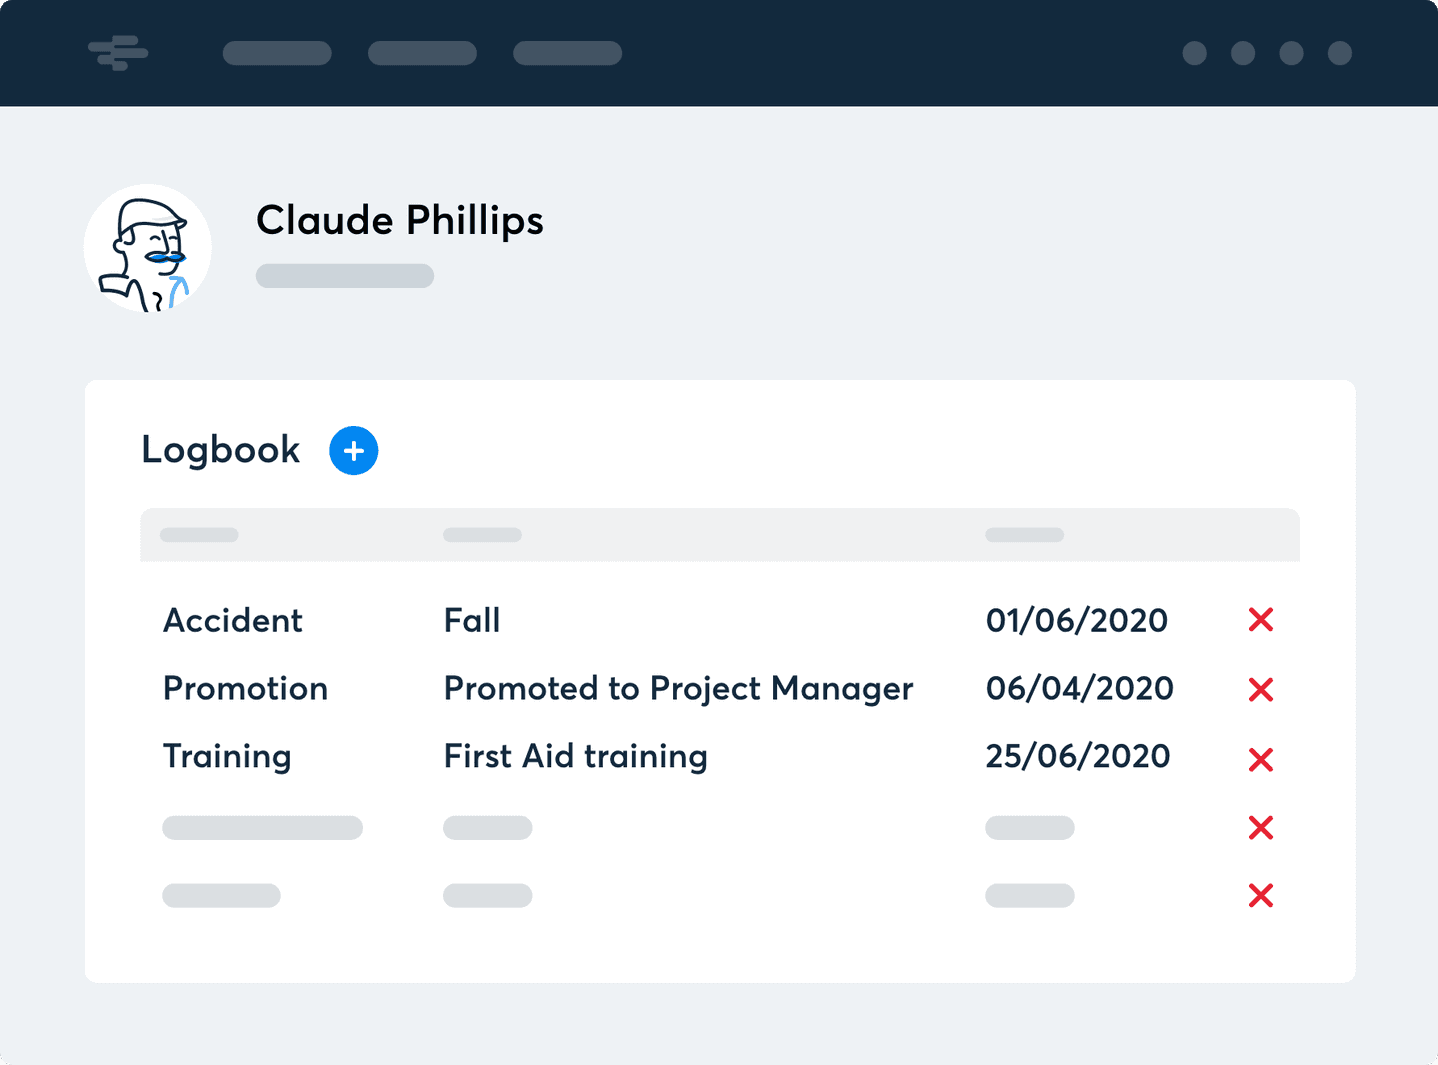The height and width of the screenshot is (1065, 1438).
Task: Click the first column header in the Logbook table
Action: click(x=199, y=535)
